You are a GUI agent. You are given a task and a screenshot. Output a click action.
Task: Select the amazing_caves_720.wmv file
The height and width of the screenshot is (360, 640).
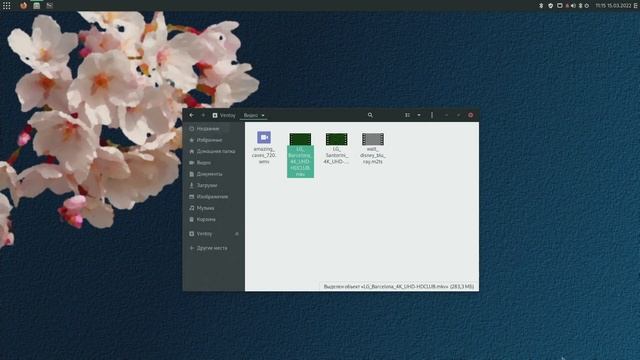(264, 147)
